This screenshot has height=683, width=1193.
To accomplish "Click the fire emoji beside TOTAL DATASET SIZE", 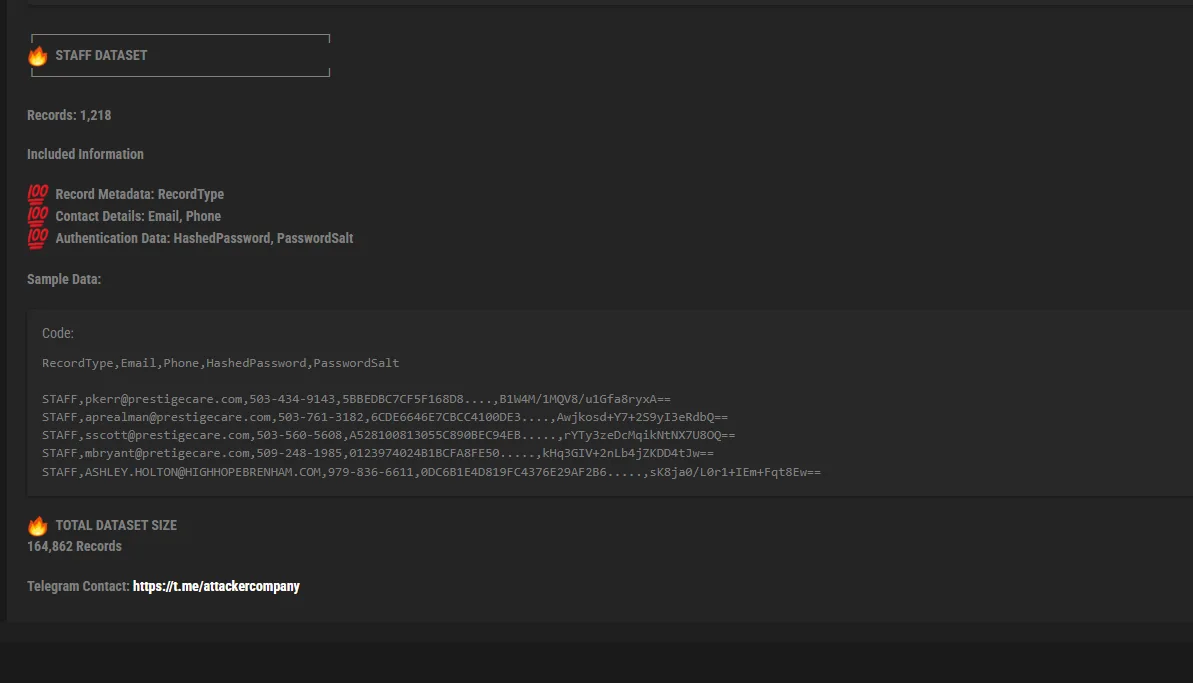I will (37, 526).
